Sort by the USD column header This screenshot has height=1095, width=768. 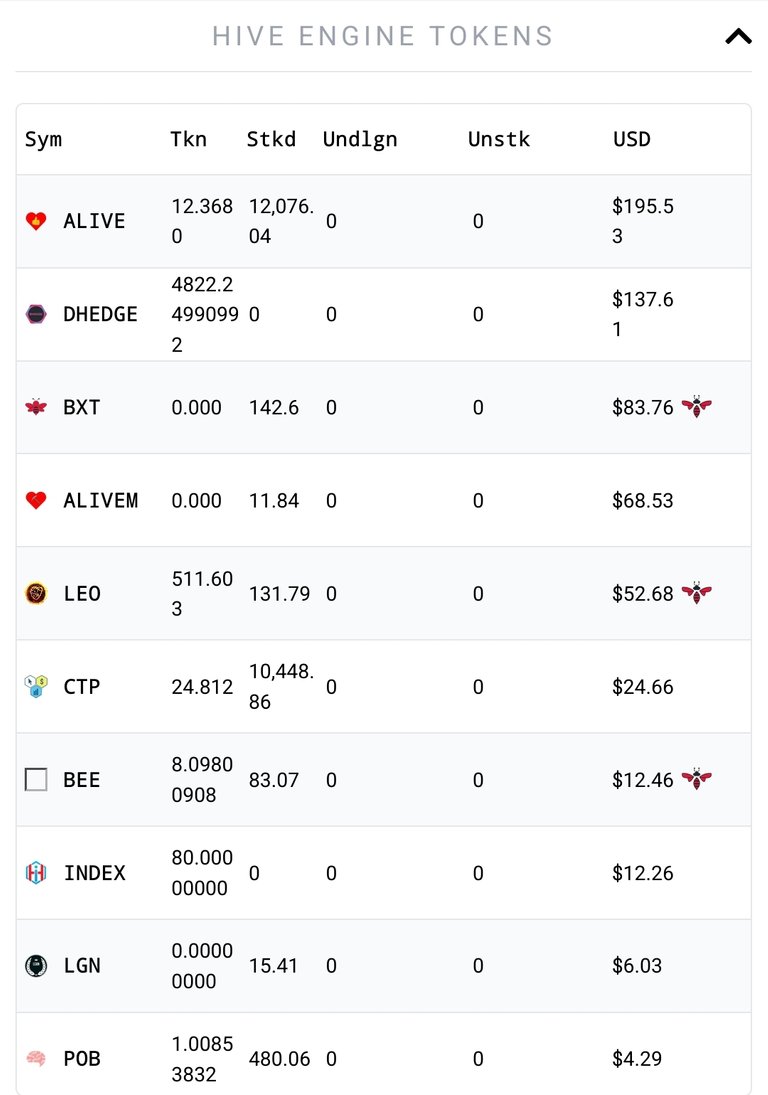coord(631,140)
